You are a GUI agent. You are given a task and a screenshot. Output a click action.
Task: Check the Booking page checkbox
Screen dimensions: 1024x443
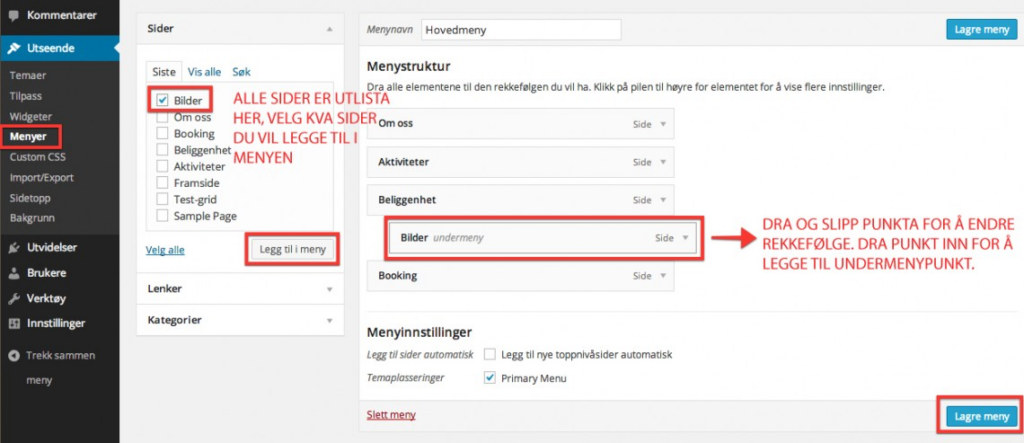(162, 133)
